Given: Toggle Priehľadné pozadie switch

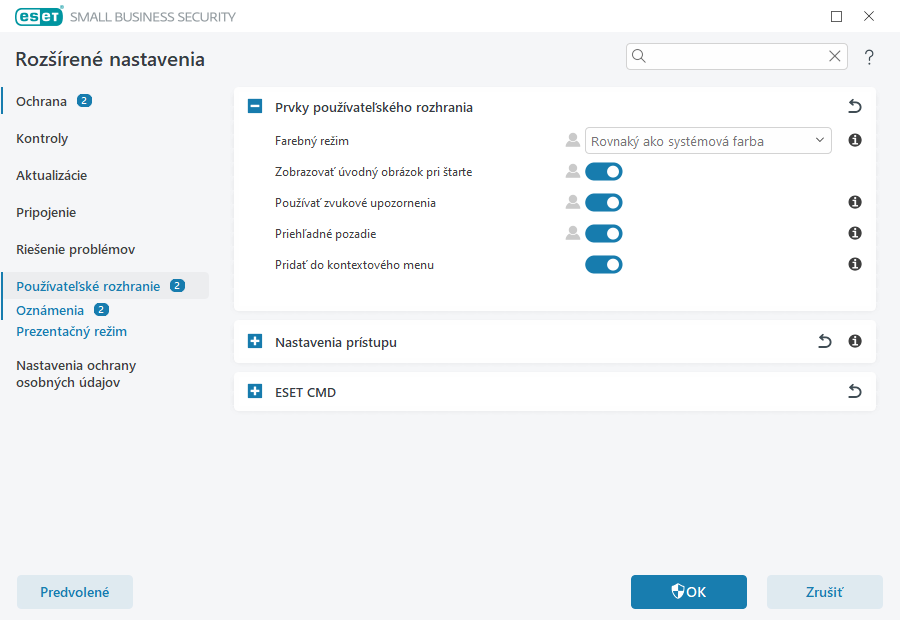Looking at the screenshot, I should 604,234.
